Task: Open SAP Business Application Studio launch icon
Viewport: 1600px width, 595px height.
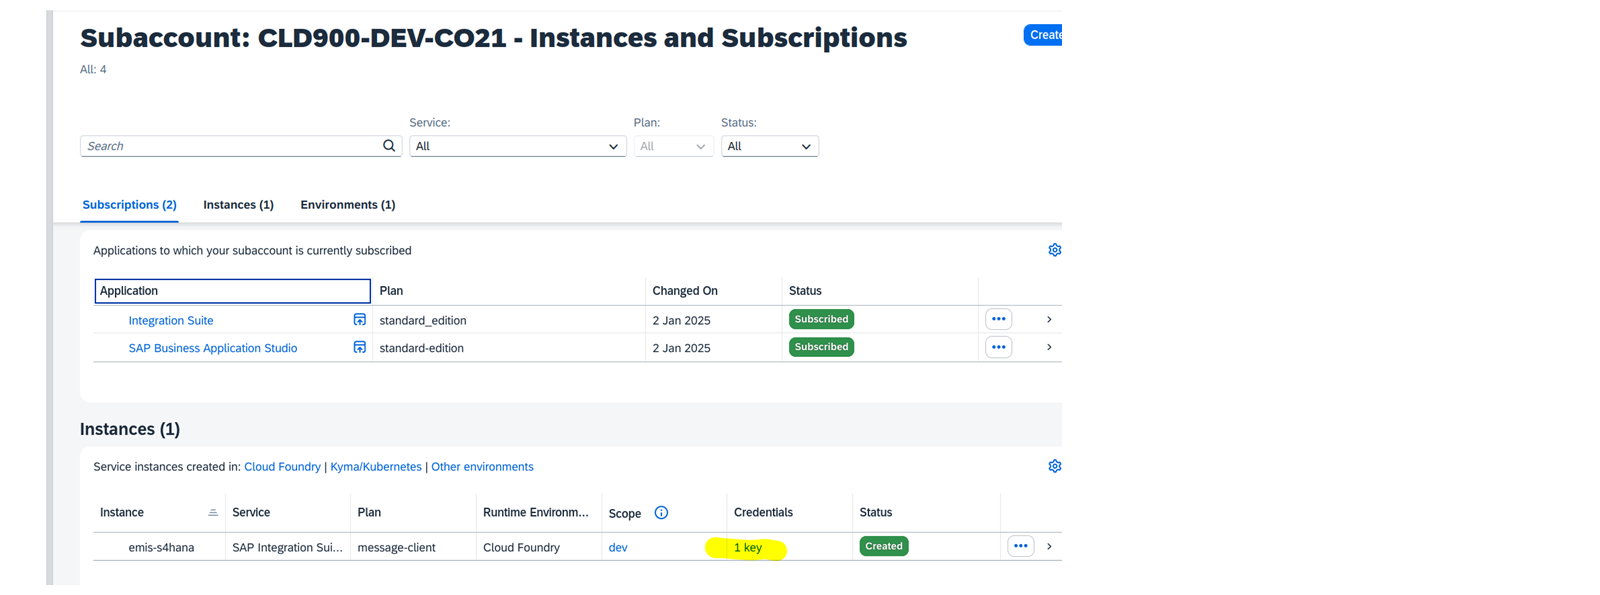Action: pos(359,347)
